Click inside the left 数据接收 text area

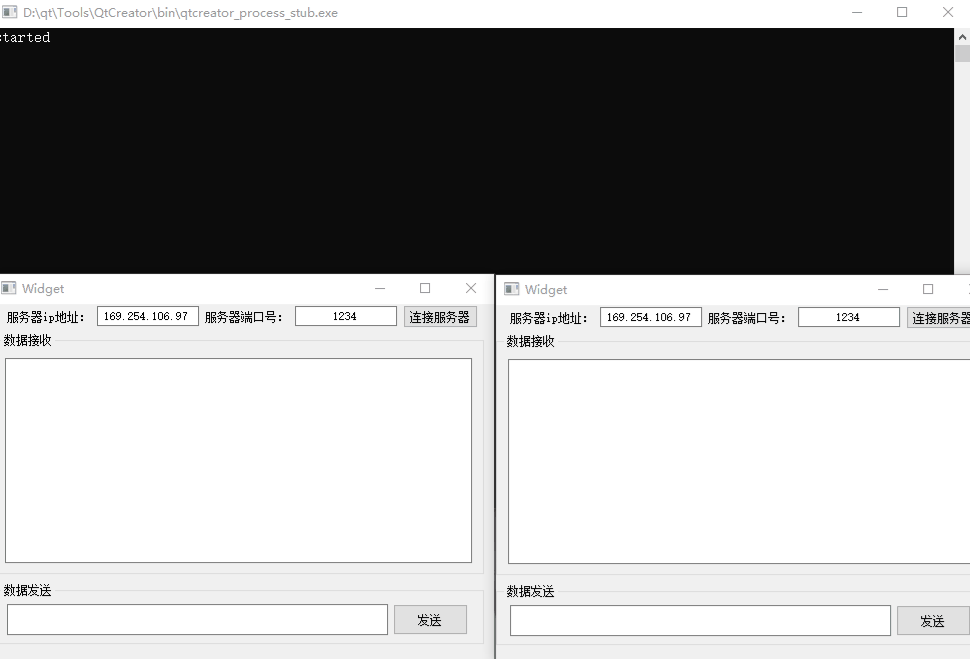click(x=240, y=460)
